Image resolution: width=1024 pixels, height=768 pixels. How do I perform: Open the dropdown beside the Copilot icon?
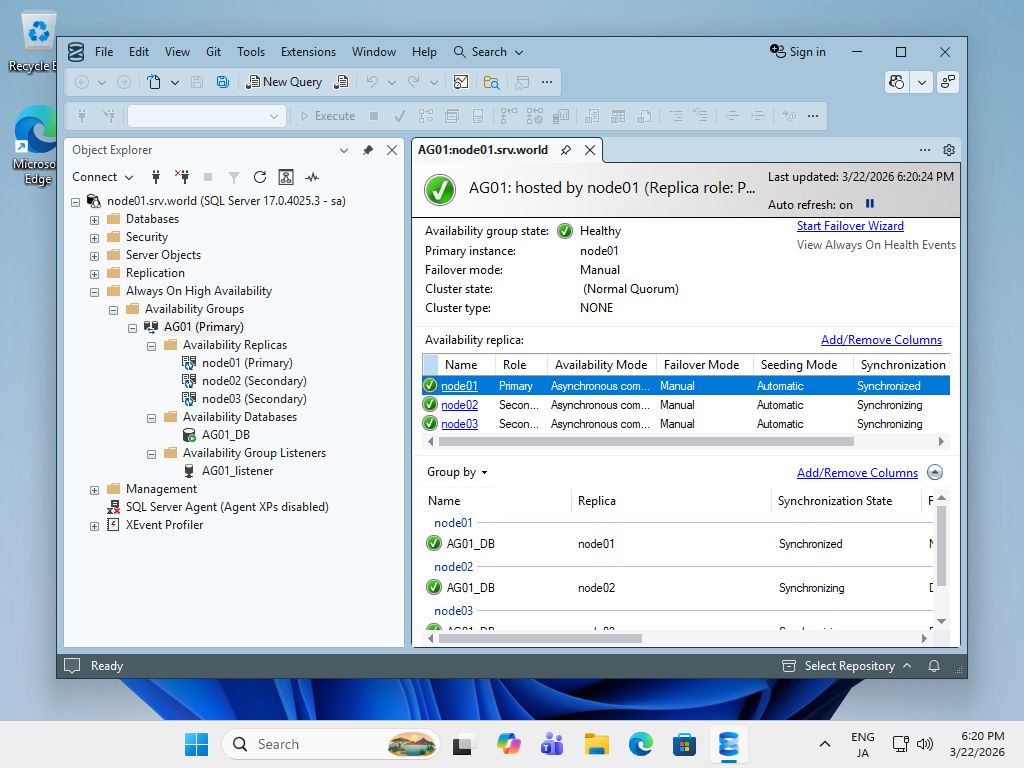point(921,82)
